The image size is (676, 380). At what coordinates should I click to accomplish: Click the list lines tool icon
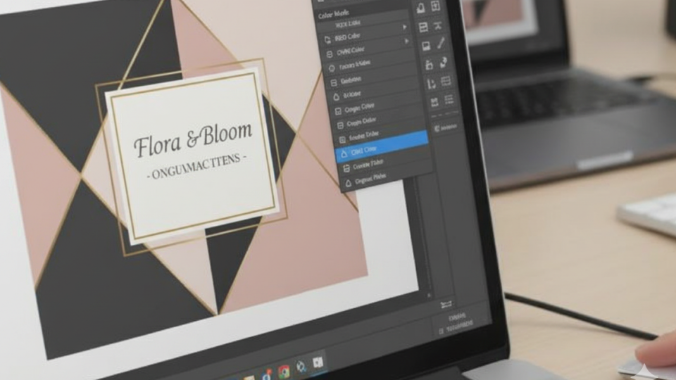click(x=448, y=100)
